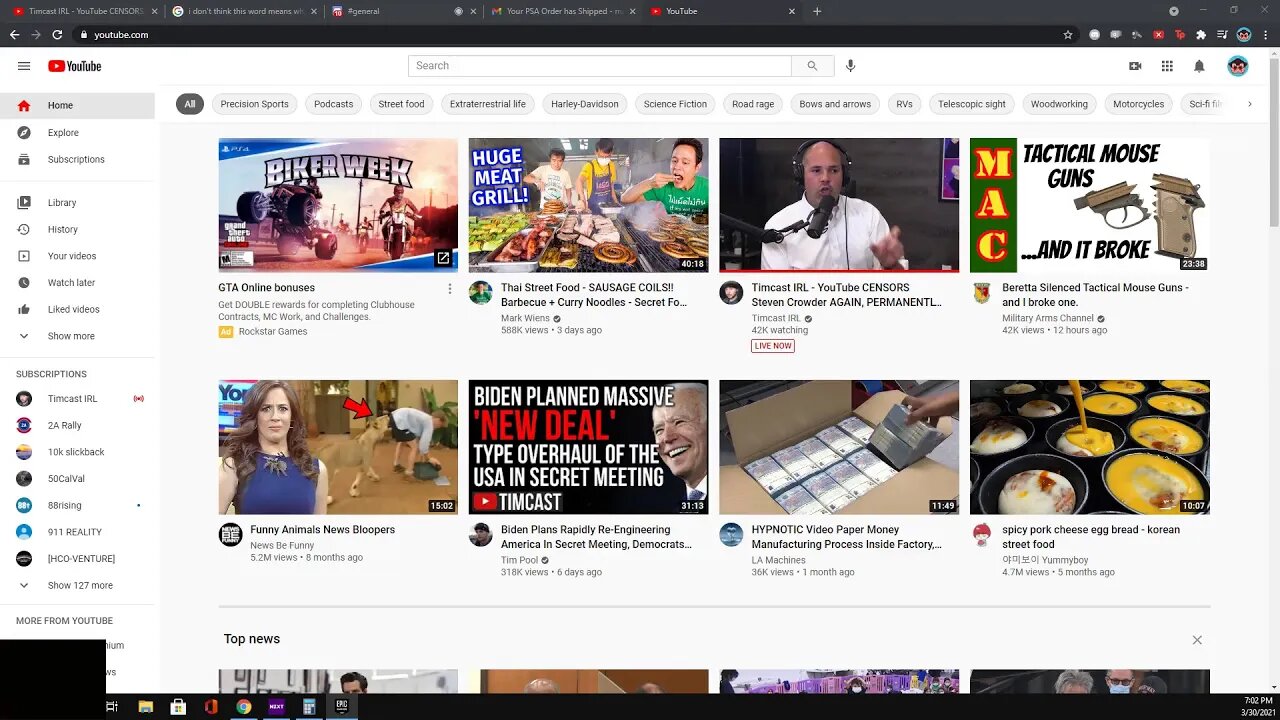
Task: Open Office from the taskbar
Action: coord(211,706)
